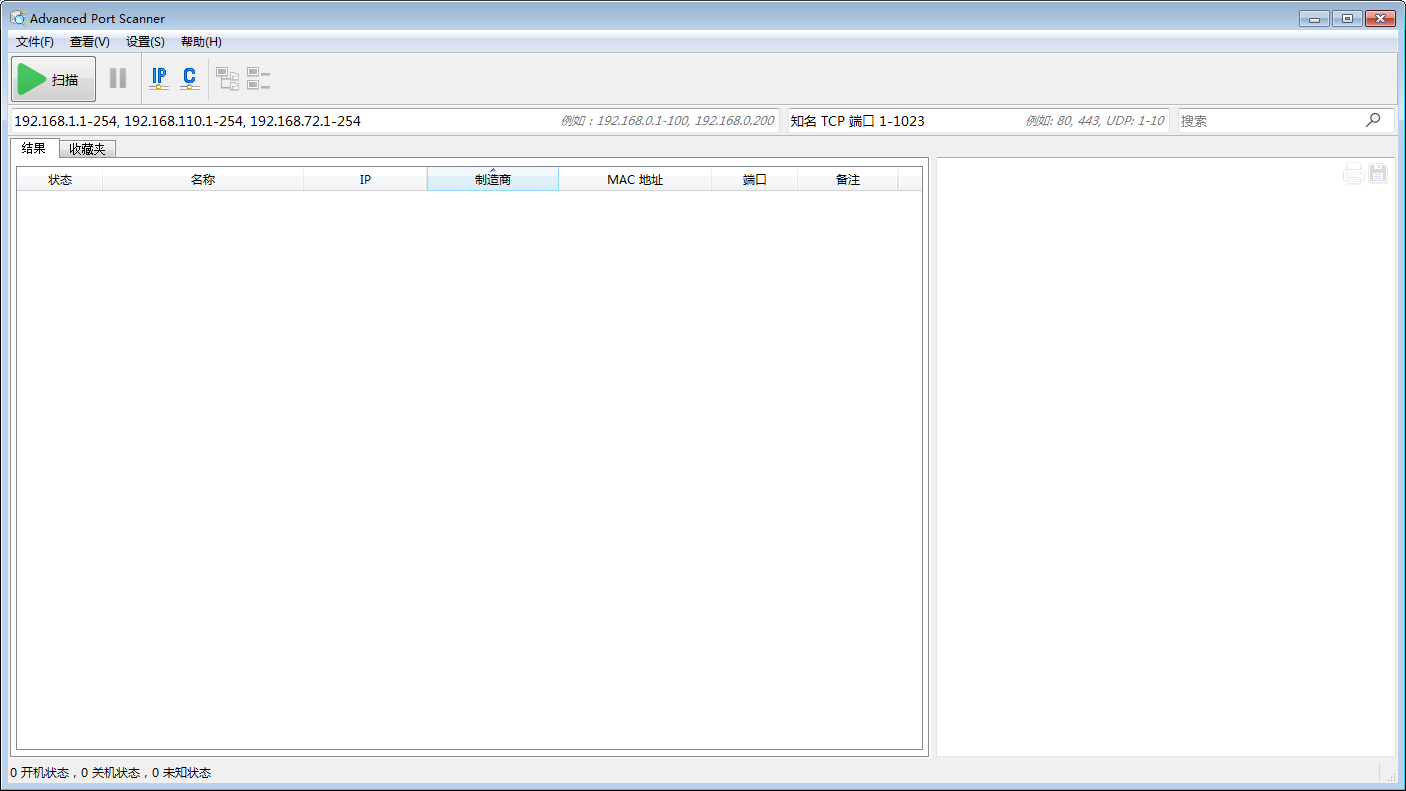
Task: Click the green 扫描 scan button
Action: point(54,79)
